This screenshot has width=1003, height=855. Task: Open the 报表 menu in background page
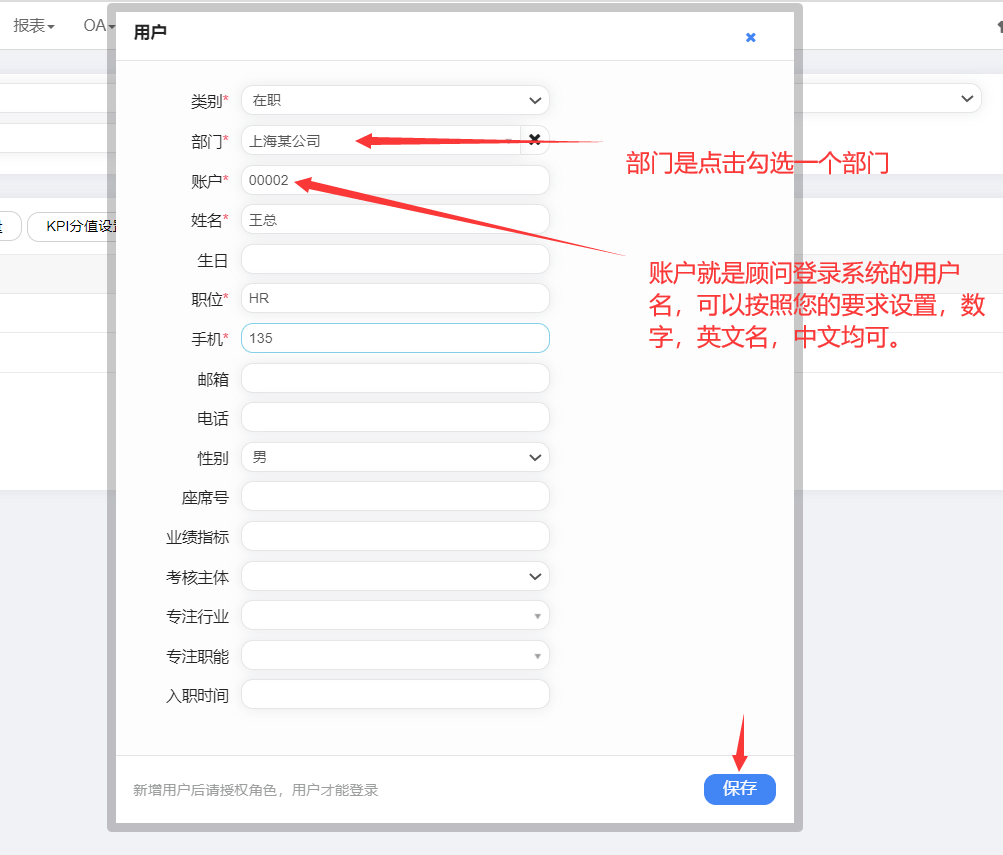(x=34, y=26)
